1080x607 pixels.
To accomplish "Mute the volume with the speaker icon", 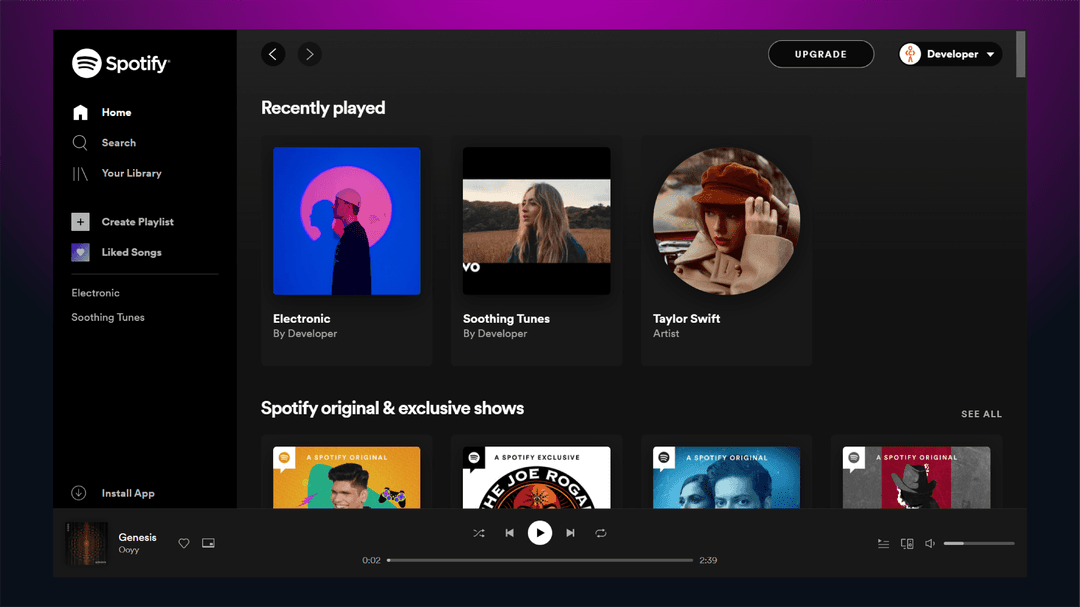I will coord(930,544).
